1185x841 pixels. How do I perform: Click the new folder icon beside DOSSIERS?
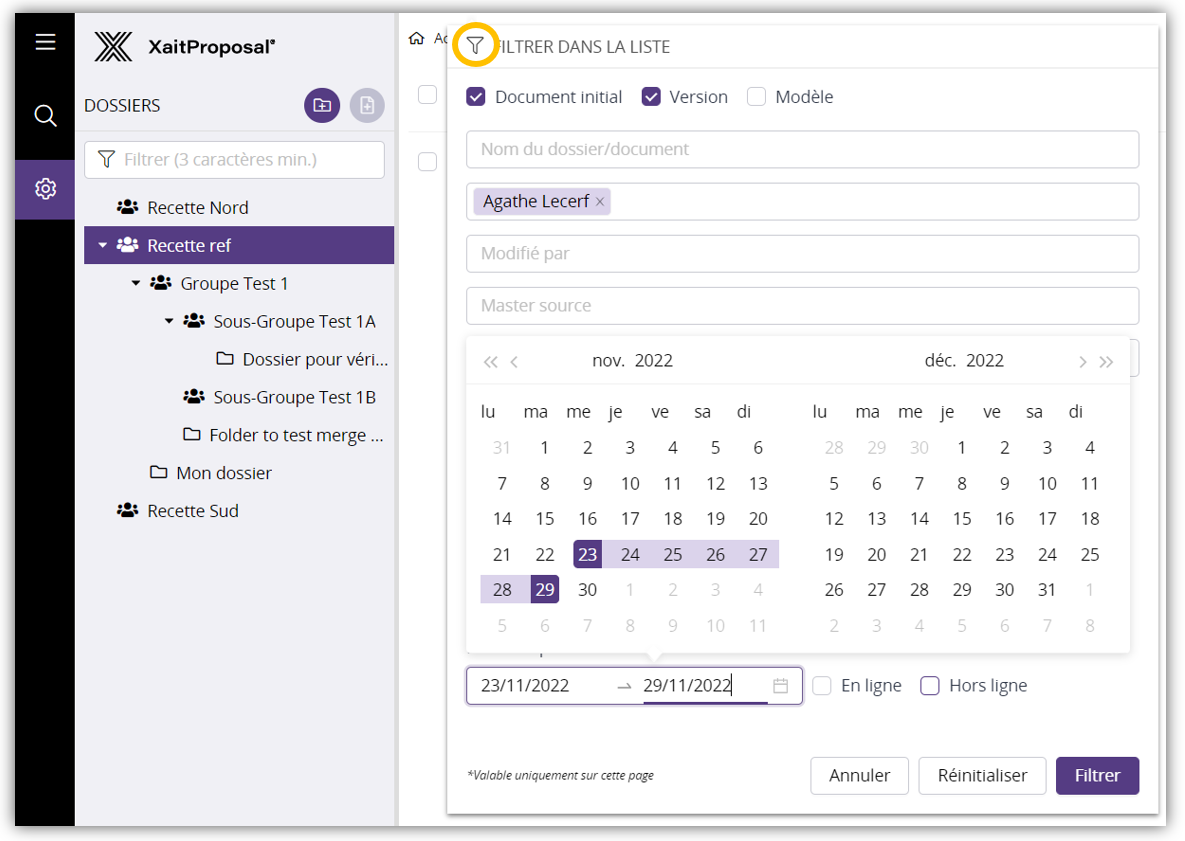click(322, 105)
